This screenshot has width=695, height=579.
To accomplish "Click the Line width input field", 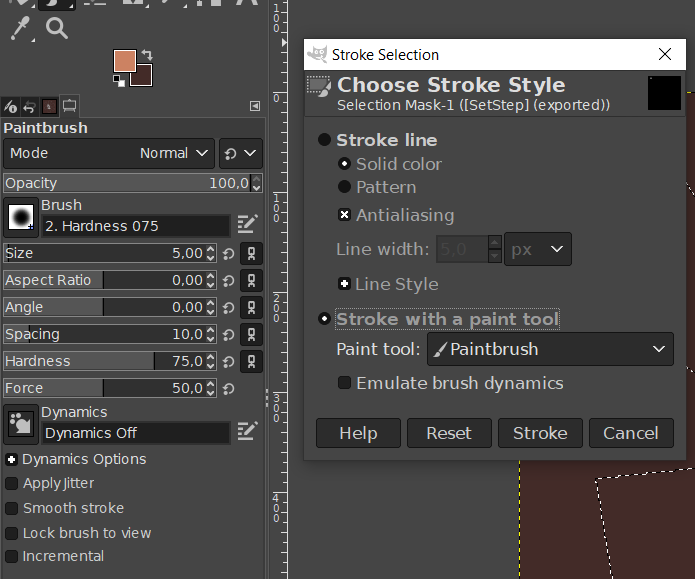I will coord(462,249).
